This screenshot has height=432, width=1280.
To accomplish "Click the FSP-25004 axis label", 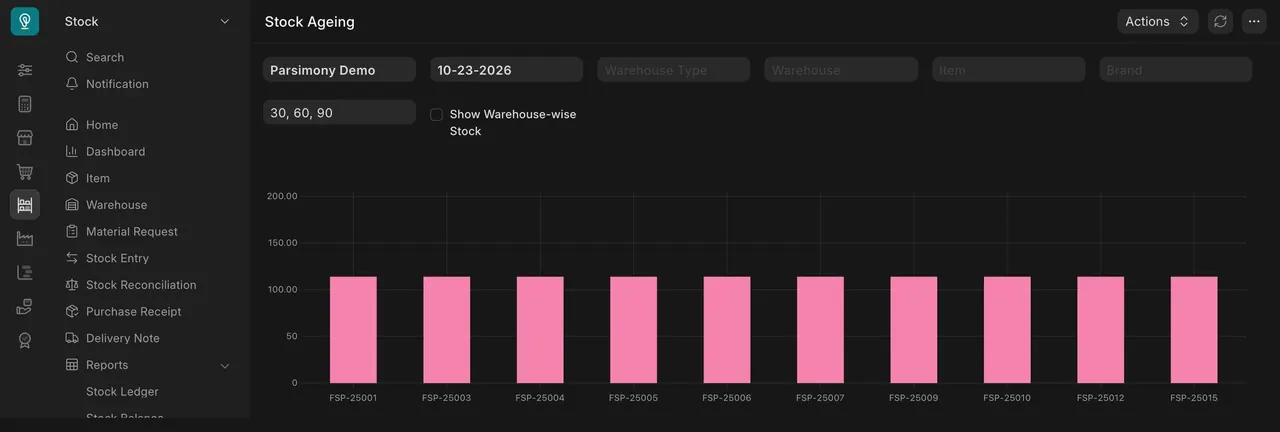I will point(540,398).
